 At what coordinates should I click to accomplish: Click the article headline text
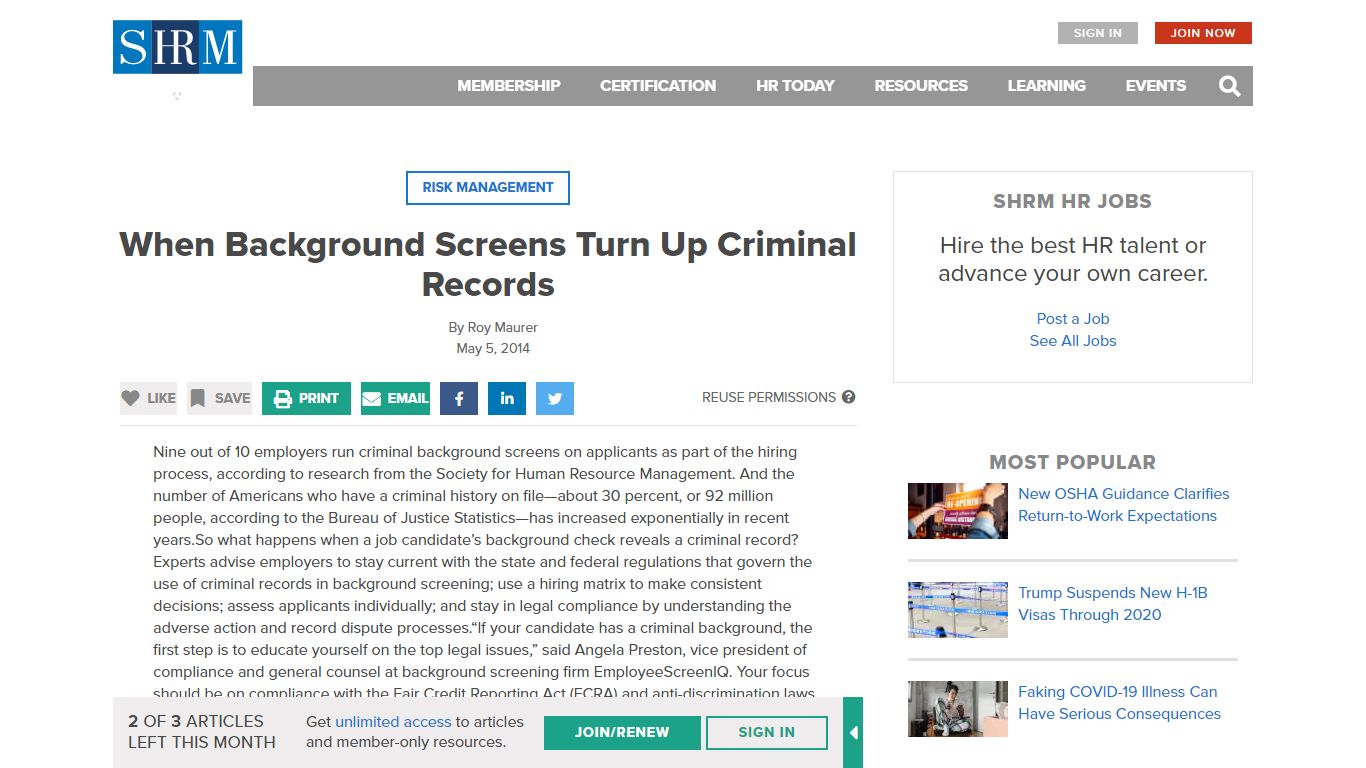pyautogui.click(x=488, y=264)
